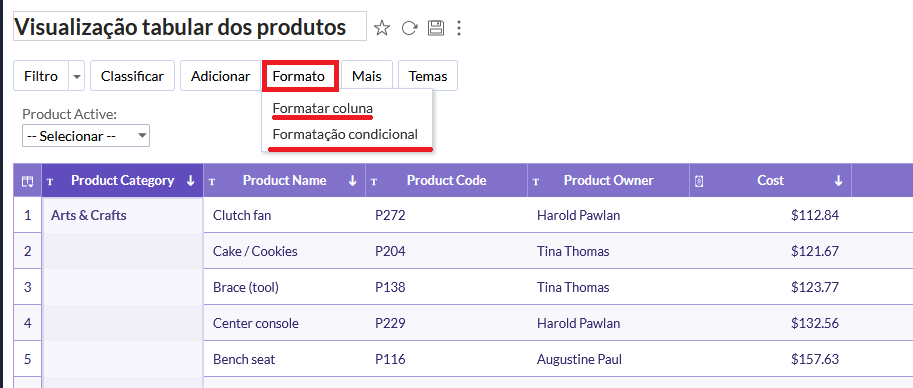Click the currency type icon beside Cost header
913x388 pixels.
699,181
